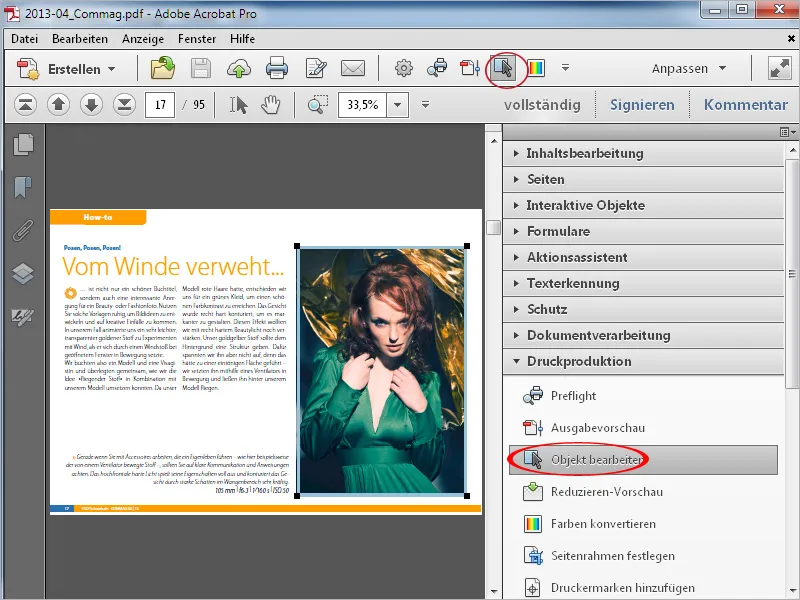Click Preflight in Druckproduktion
Image resolution: width=800 pixels, height=600 pixels.
(x=573, y=396)
